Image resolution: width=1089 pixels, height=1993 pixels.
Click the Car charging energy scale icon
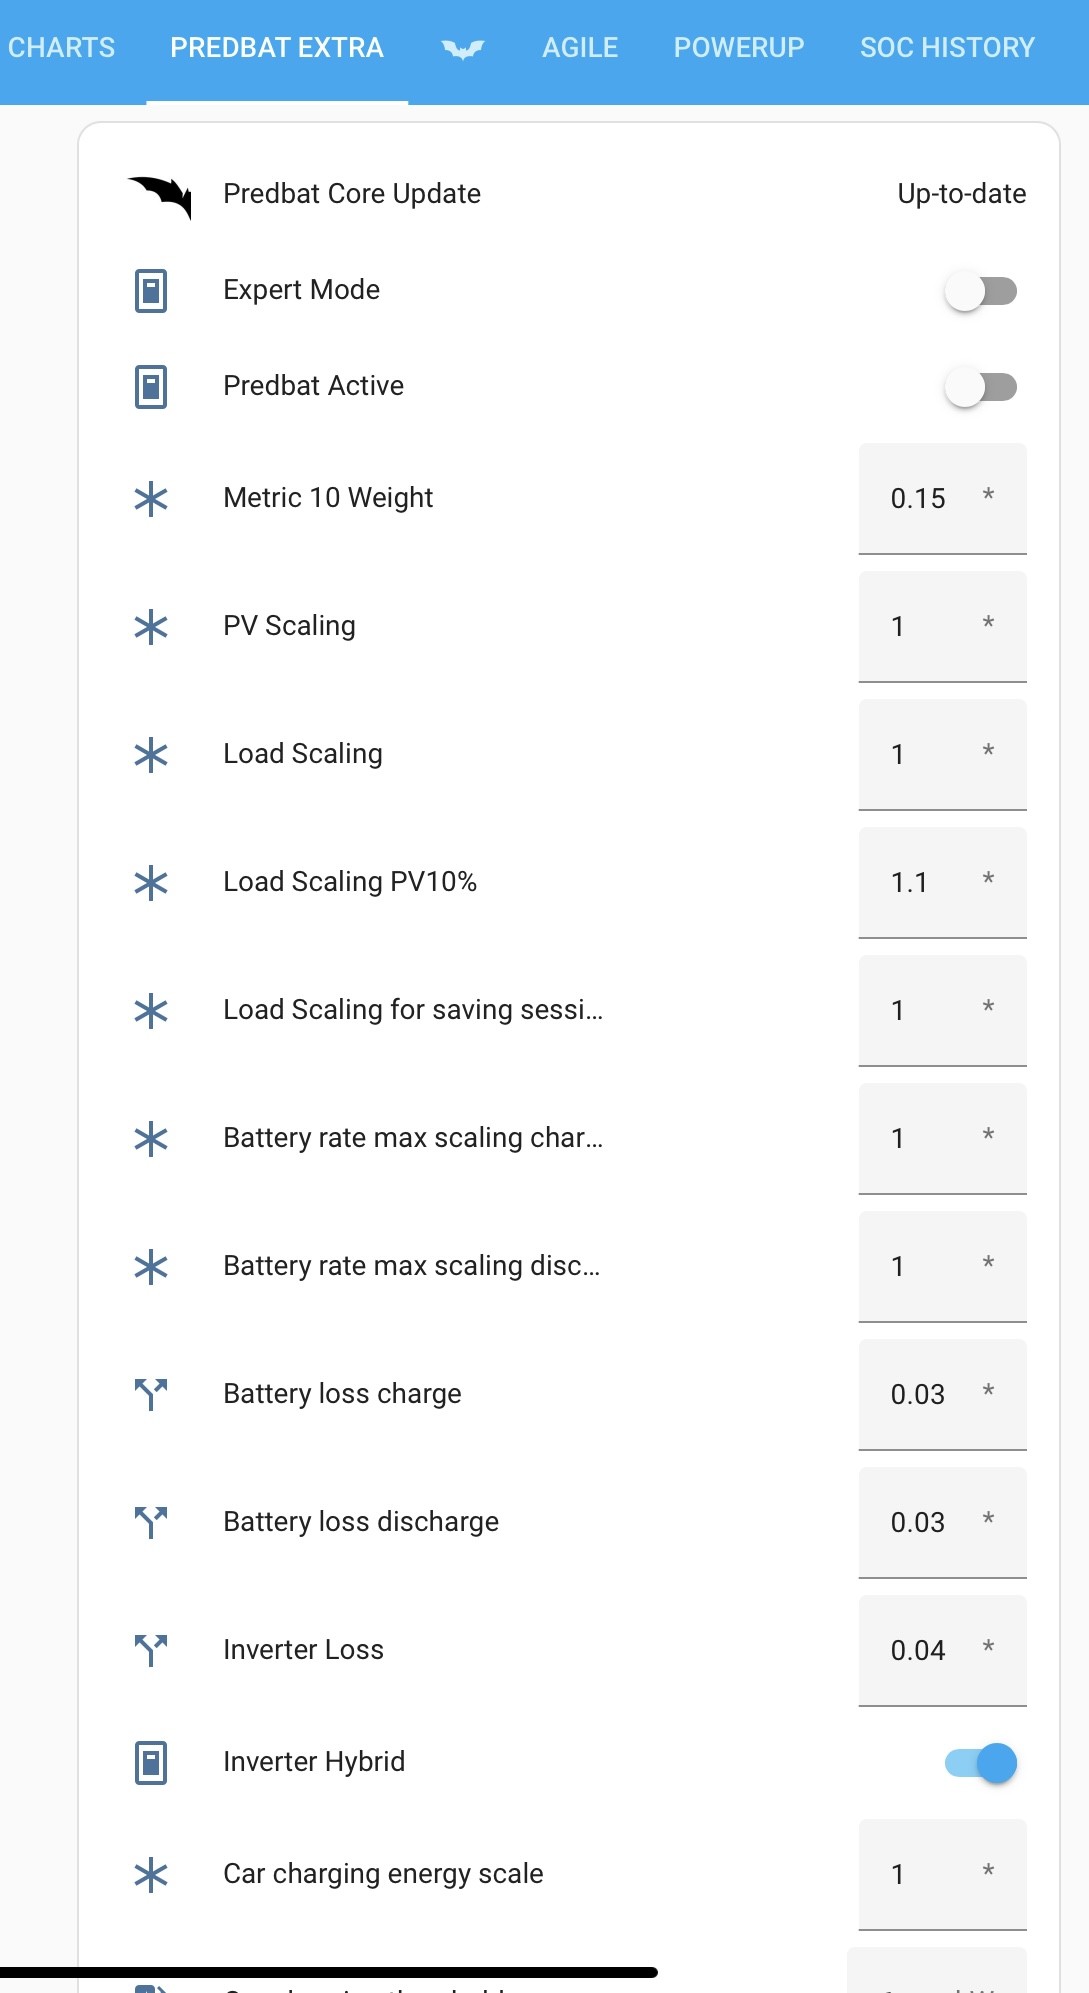click(x=151, y=1875)
